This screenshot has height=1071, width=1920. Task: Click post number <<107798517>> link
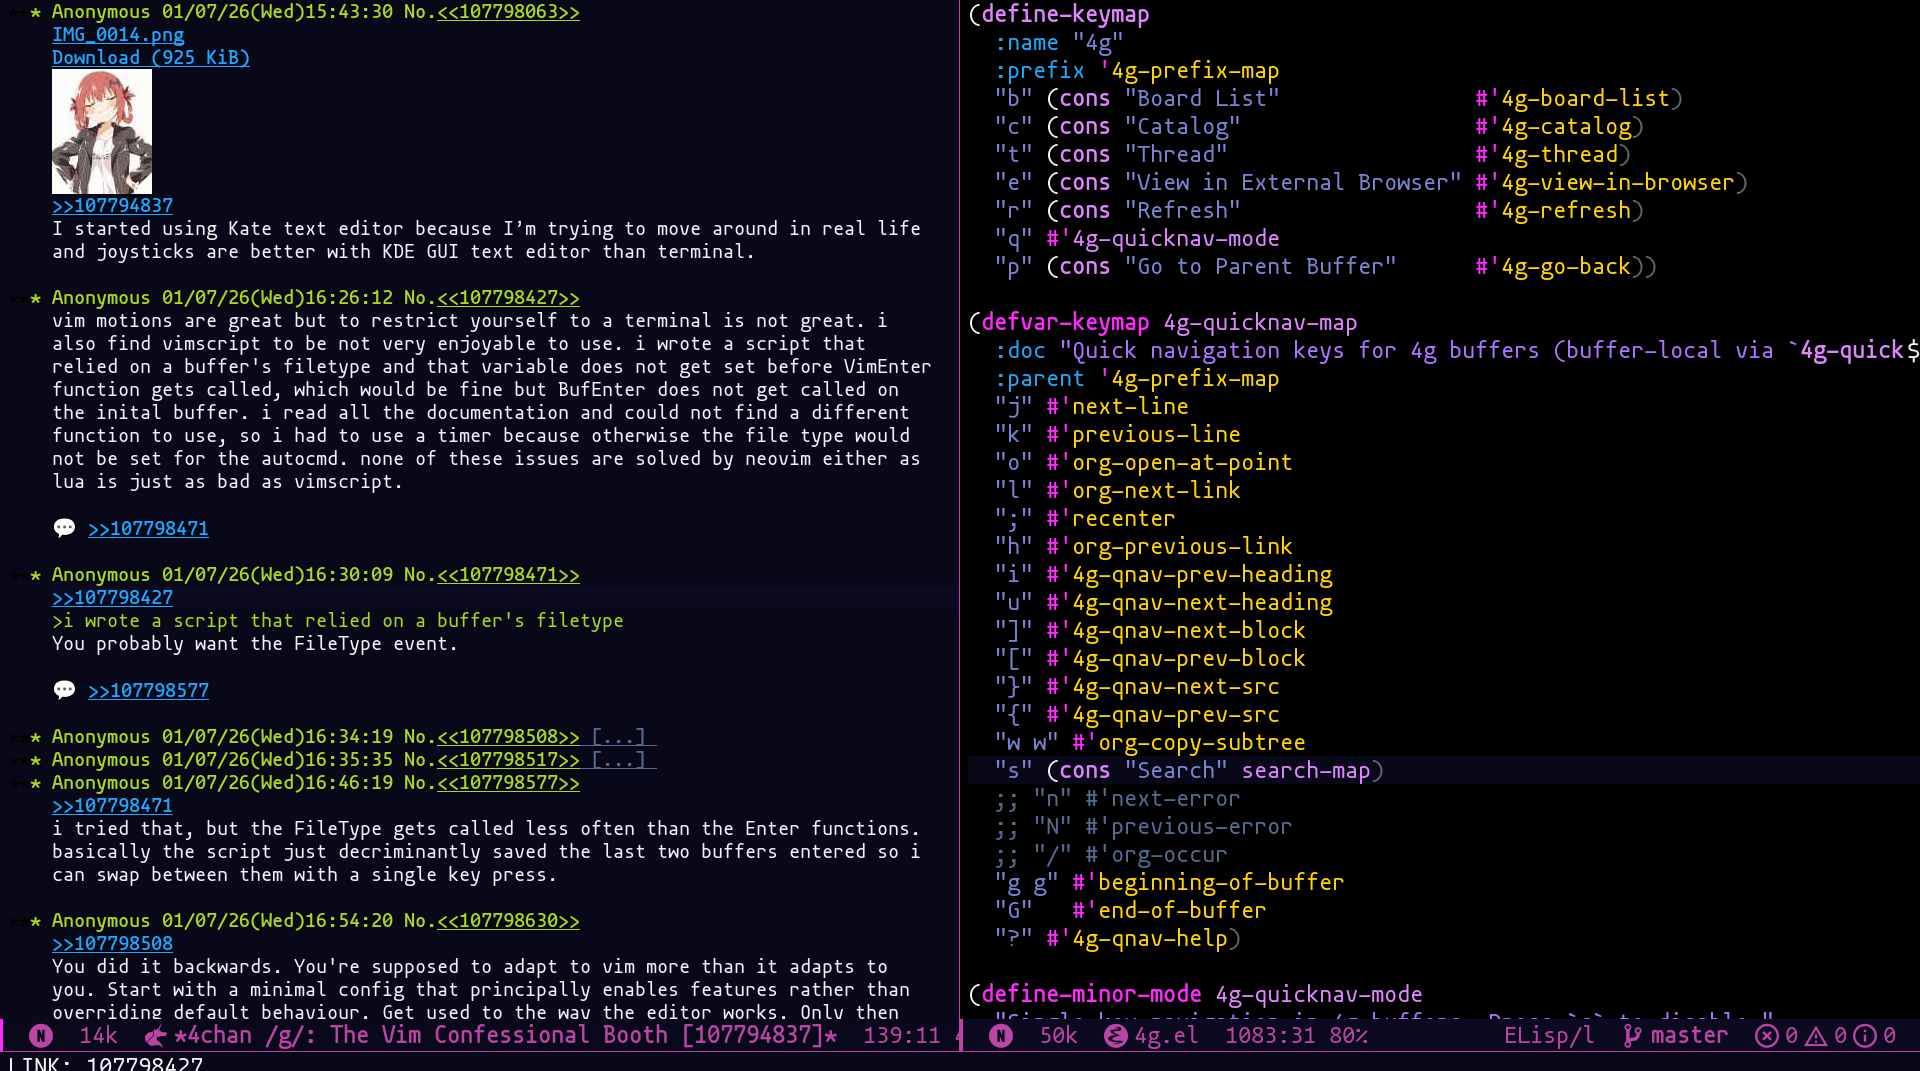click(508, 760)
